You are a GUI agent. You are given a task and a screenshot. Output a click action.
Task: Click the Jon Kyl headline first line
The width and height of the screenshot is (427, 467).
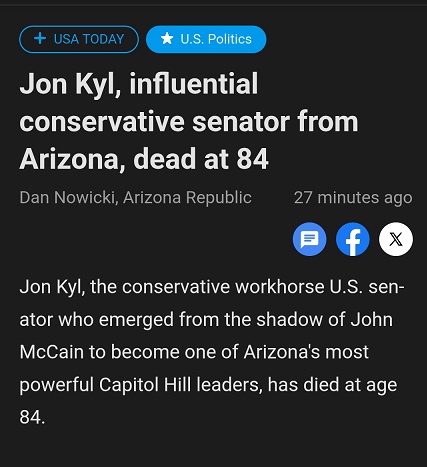[x=139, y=84]
